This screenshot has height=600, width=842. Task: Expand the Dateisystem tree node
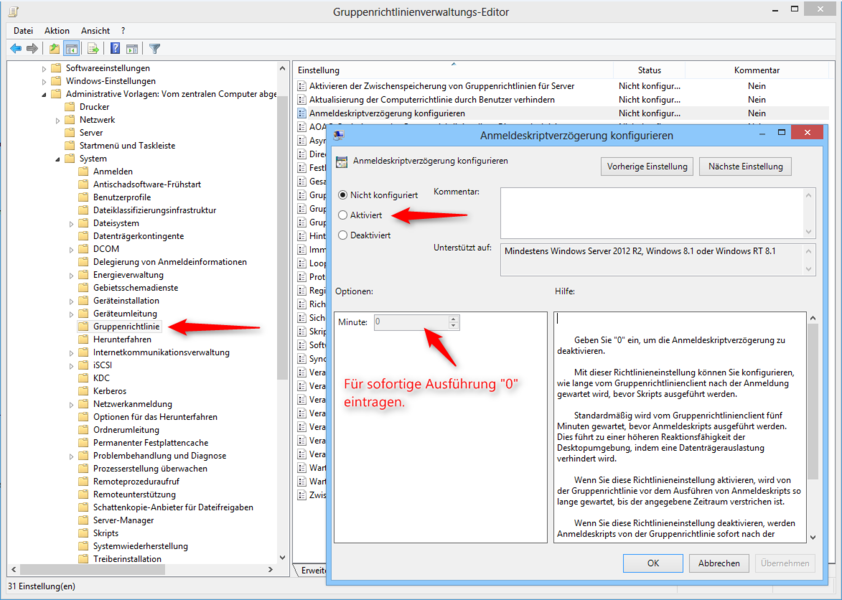pos(71,223)
